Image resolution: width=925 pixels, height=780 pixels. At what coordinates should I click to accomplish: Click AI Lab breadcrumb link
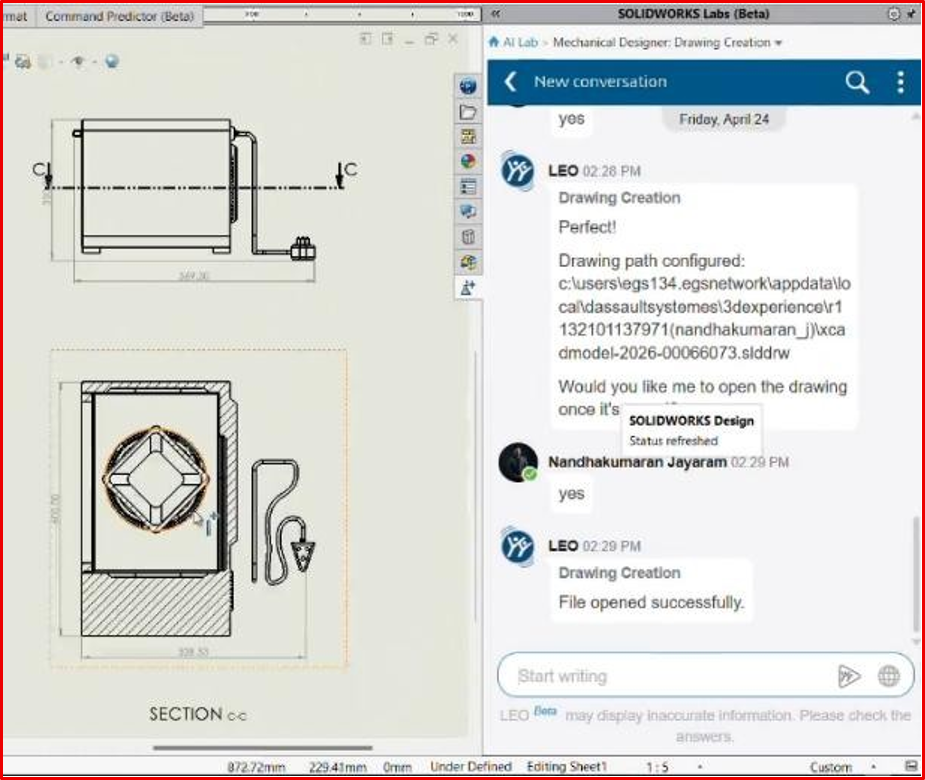(x=520, y=42)
